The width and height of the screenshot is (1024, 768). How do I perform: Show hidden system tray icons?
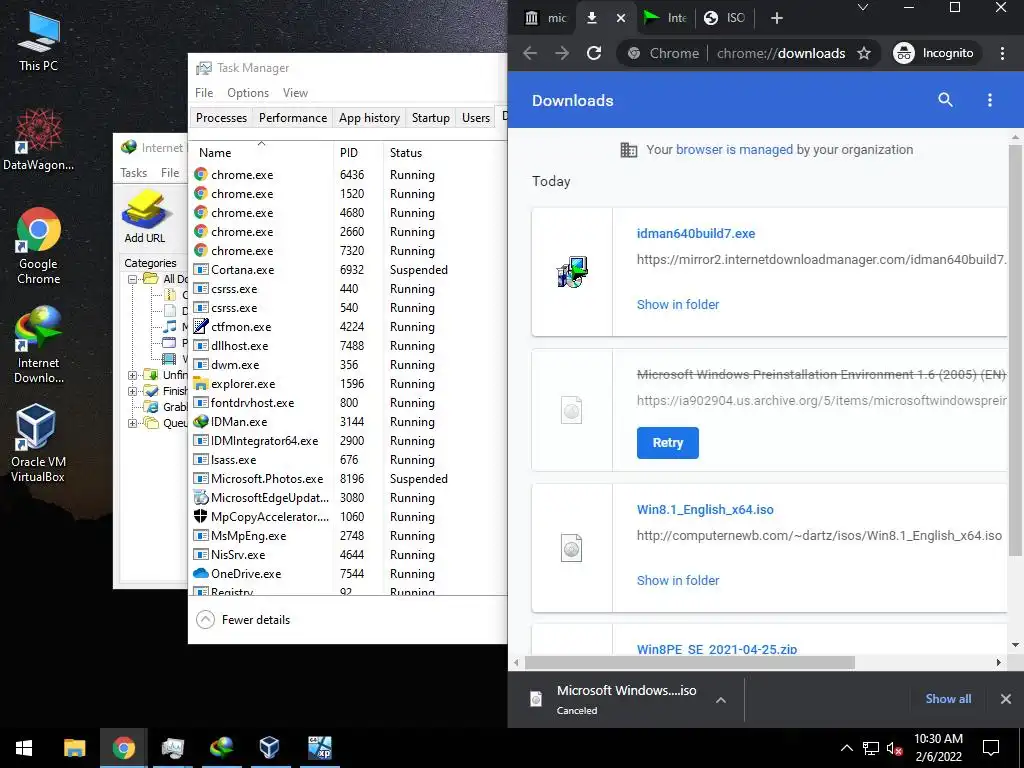[846, 748]
